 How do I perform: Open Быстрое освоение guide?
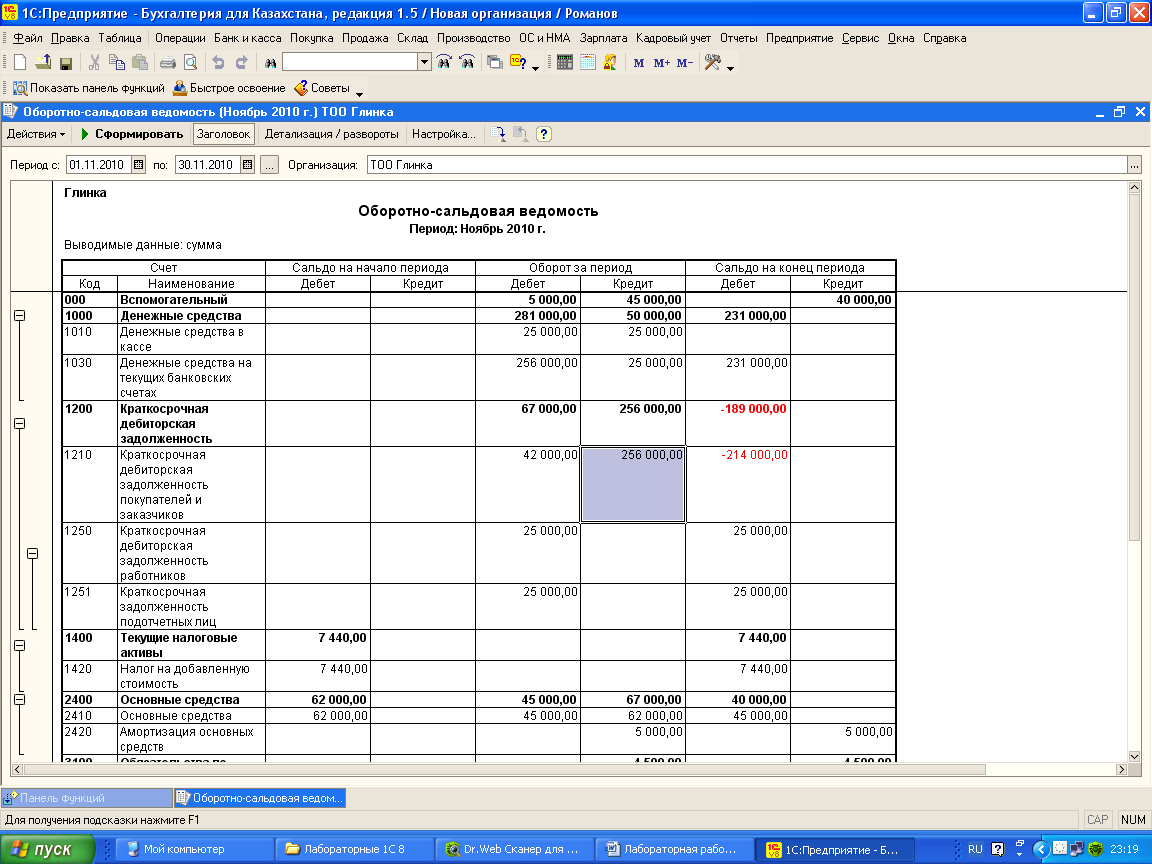(228, 88)
